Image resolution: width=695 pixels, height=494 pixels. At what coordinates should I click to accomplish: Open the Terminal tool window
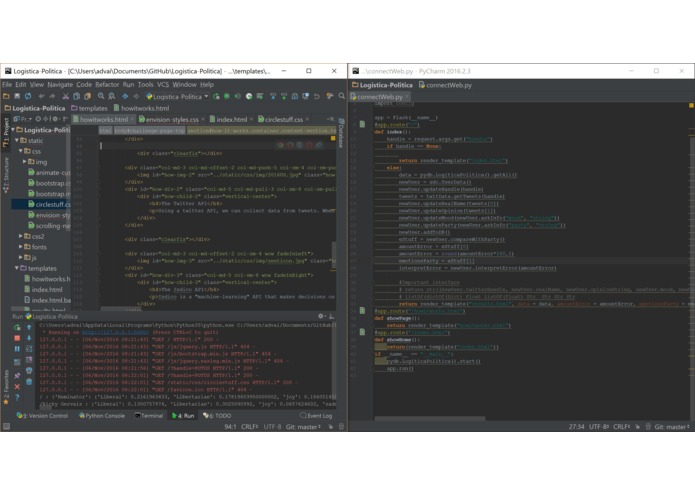point(148,416)
